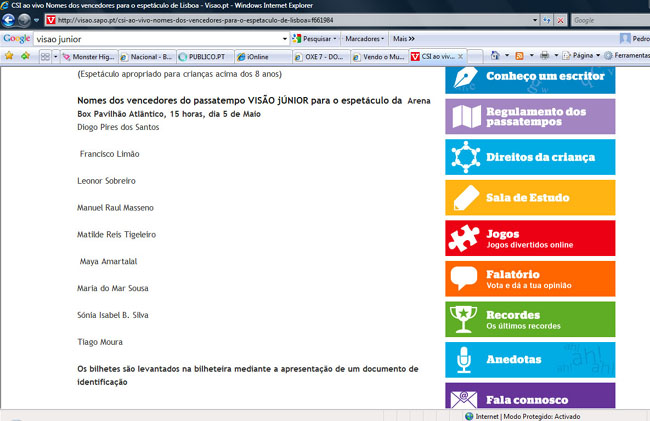Switch to the Vendo o Mu... tab
The image size is (650, 421).
coord(379,57)
